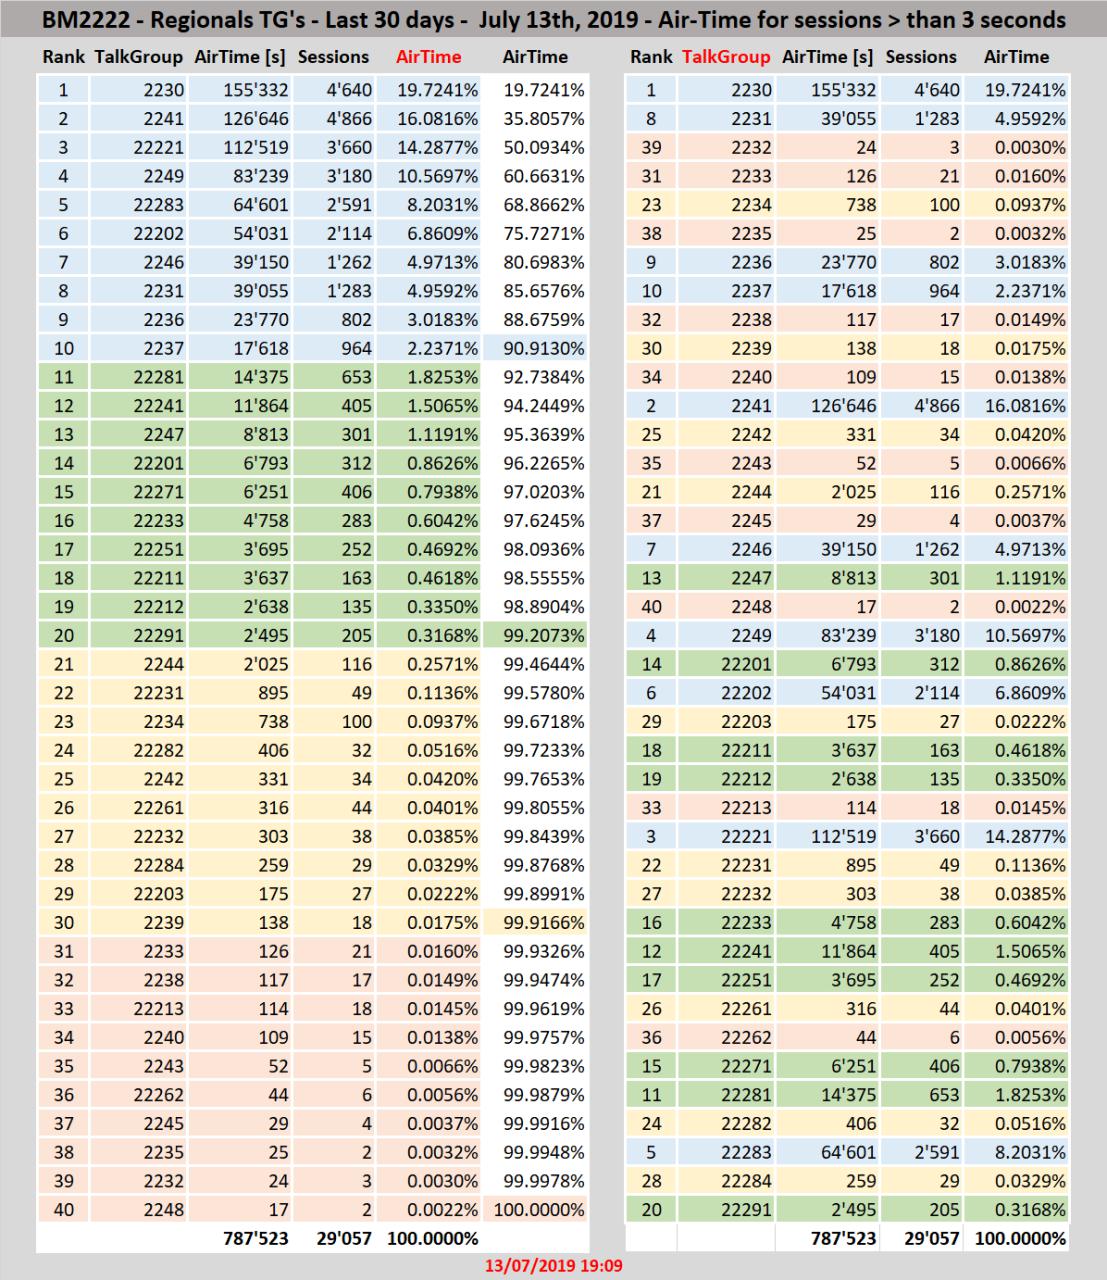Click the "99.8991%" entry
Screen dimensions: 1107x1280
pyautogui.click(x=536, y=894)
